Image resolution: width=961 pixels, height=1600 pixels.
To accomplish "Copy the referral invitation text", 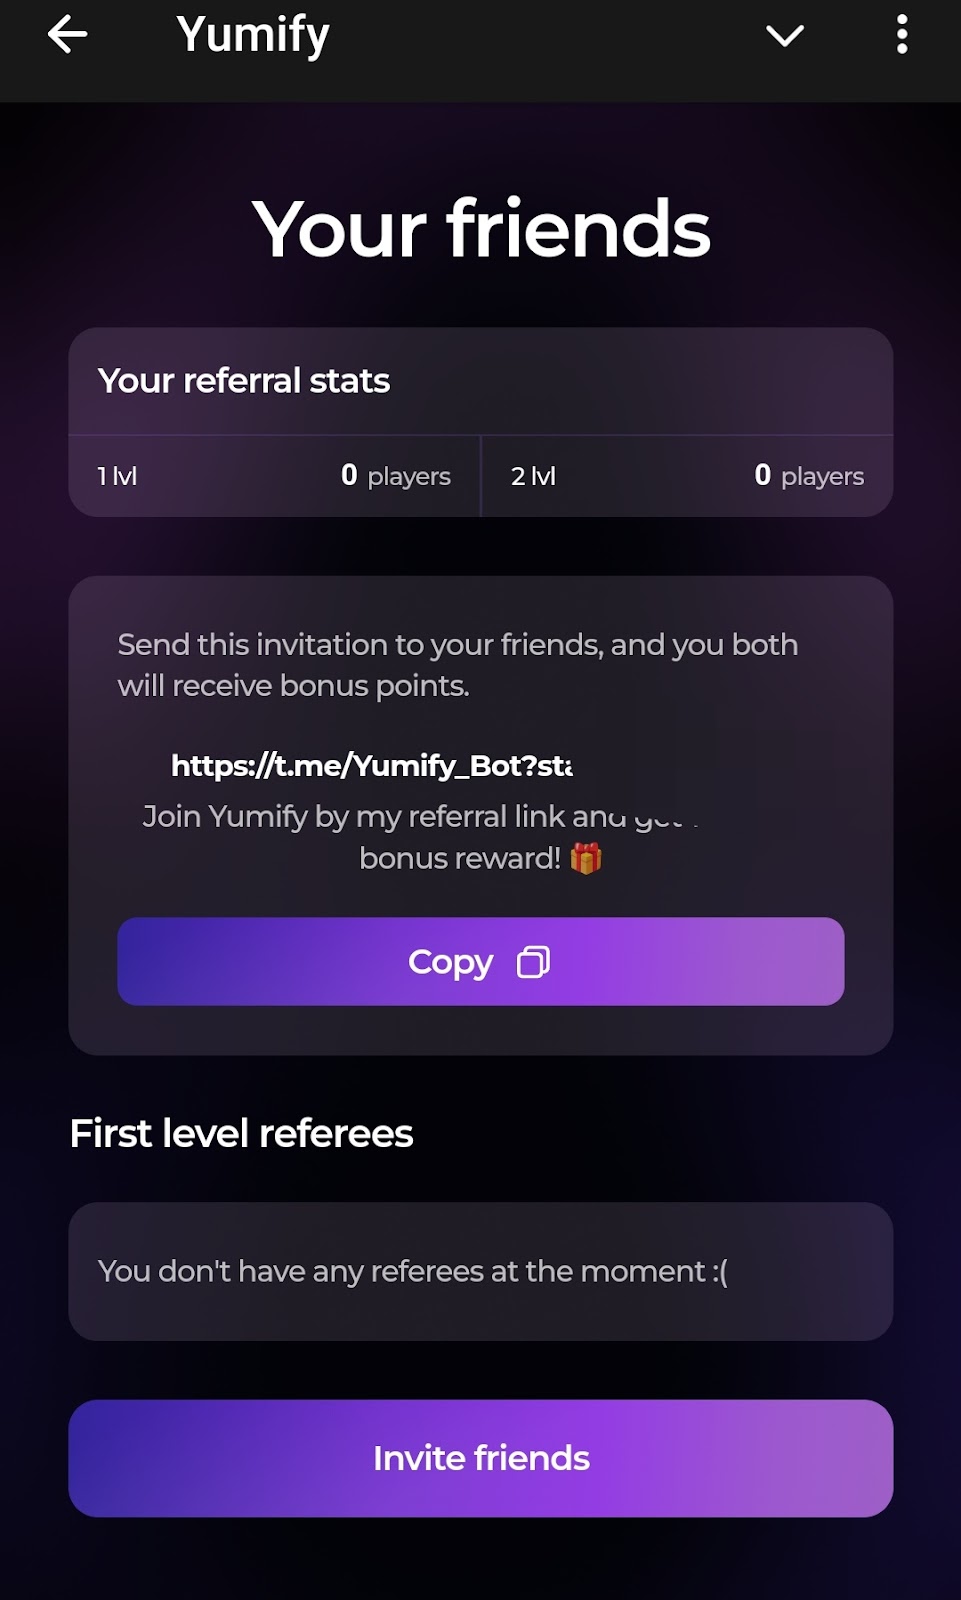I will [x=481, y=961].
